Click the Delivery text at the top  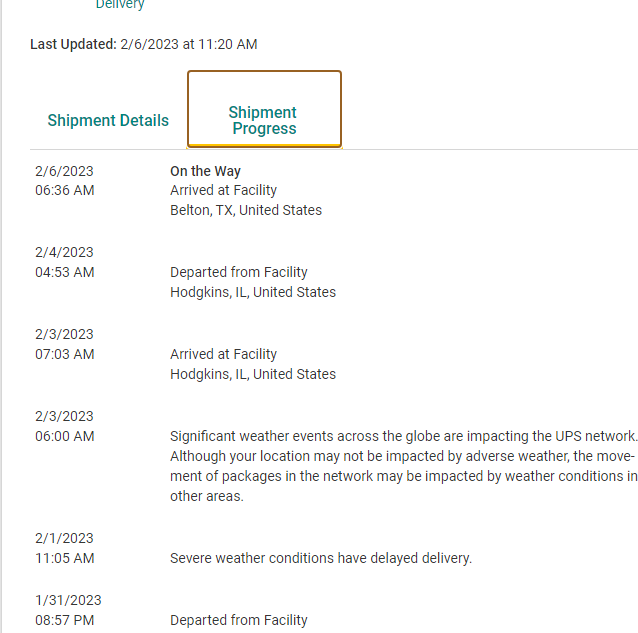[x=120, y=5]
